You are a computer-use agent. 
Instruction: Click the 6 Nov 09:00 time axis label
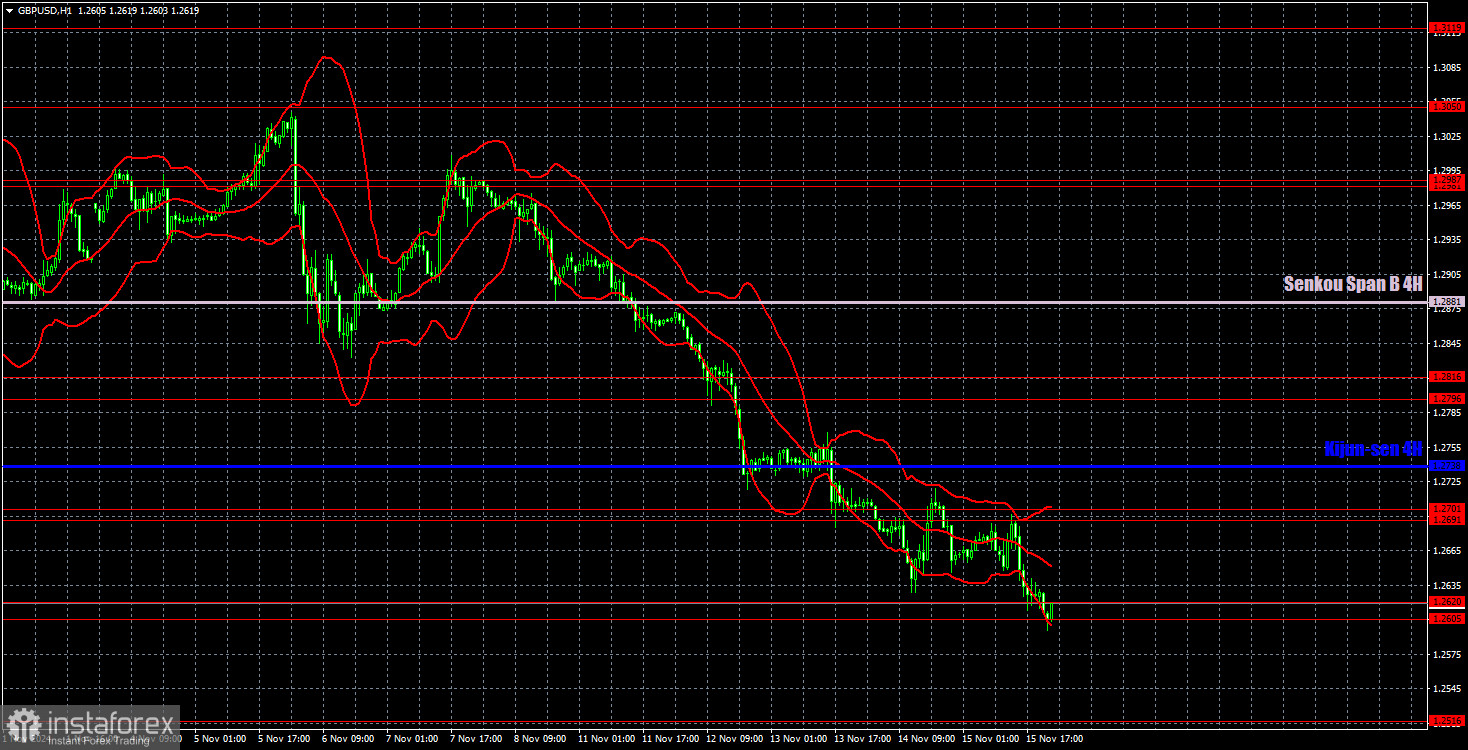pos(346,739)
